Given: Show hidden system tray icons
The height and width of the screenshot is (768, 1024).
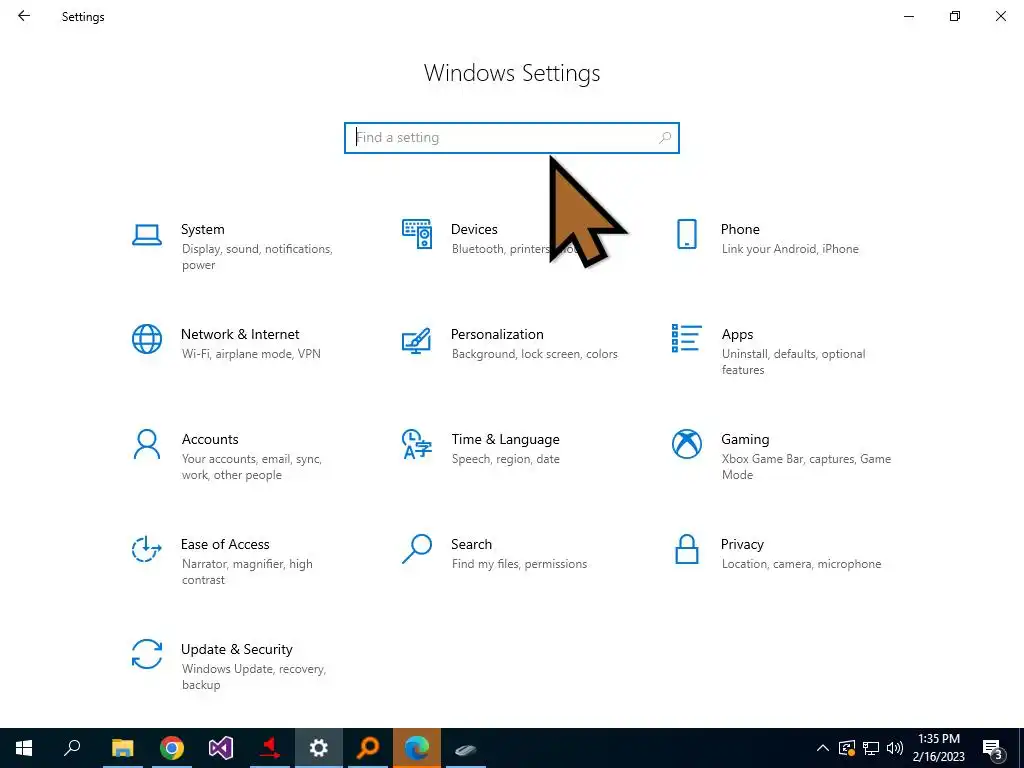Looking at the screenshot, I should (823, 748).
